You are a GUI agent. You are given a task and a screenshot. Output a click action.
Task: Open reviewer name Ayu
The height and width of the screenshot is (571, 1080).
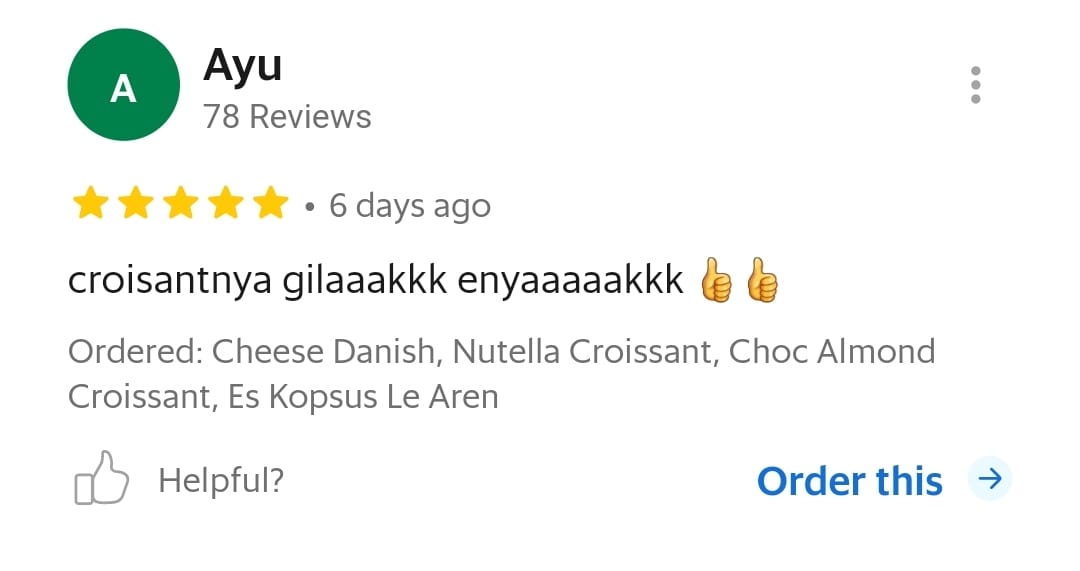point(242,66)
